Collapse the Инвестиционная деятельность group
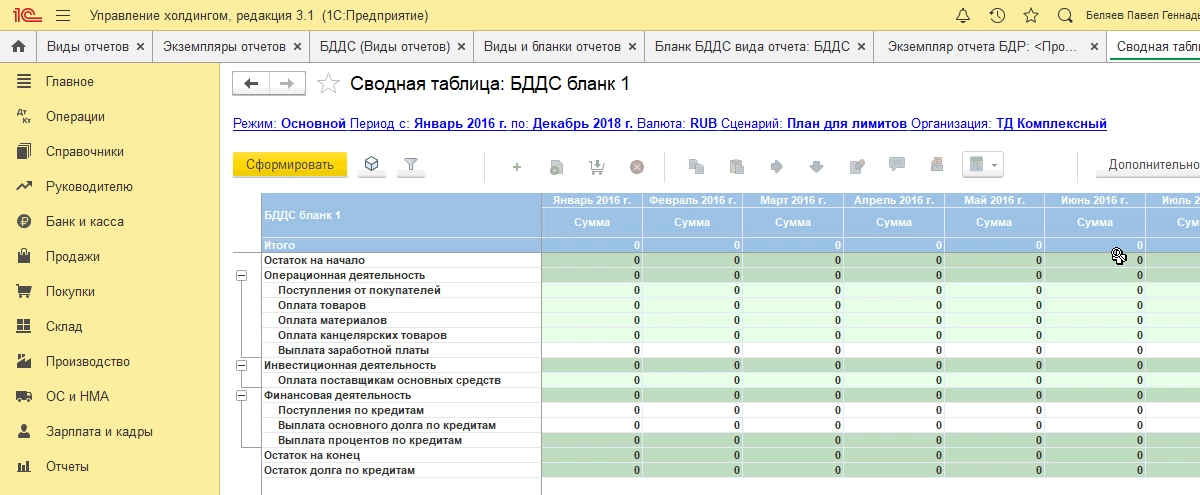1200x495 pixels. pyautogui.click(x=241, y=365)
